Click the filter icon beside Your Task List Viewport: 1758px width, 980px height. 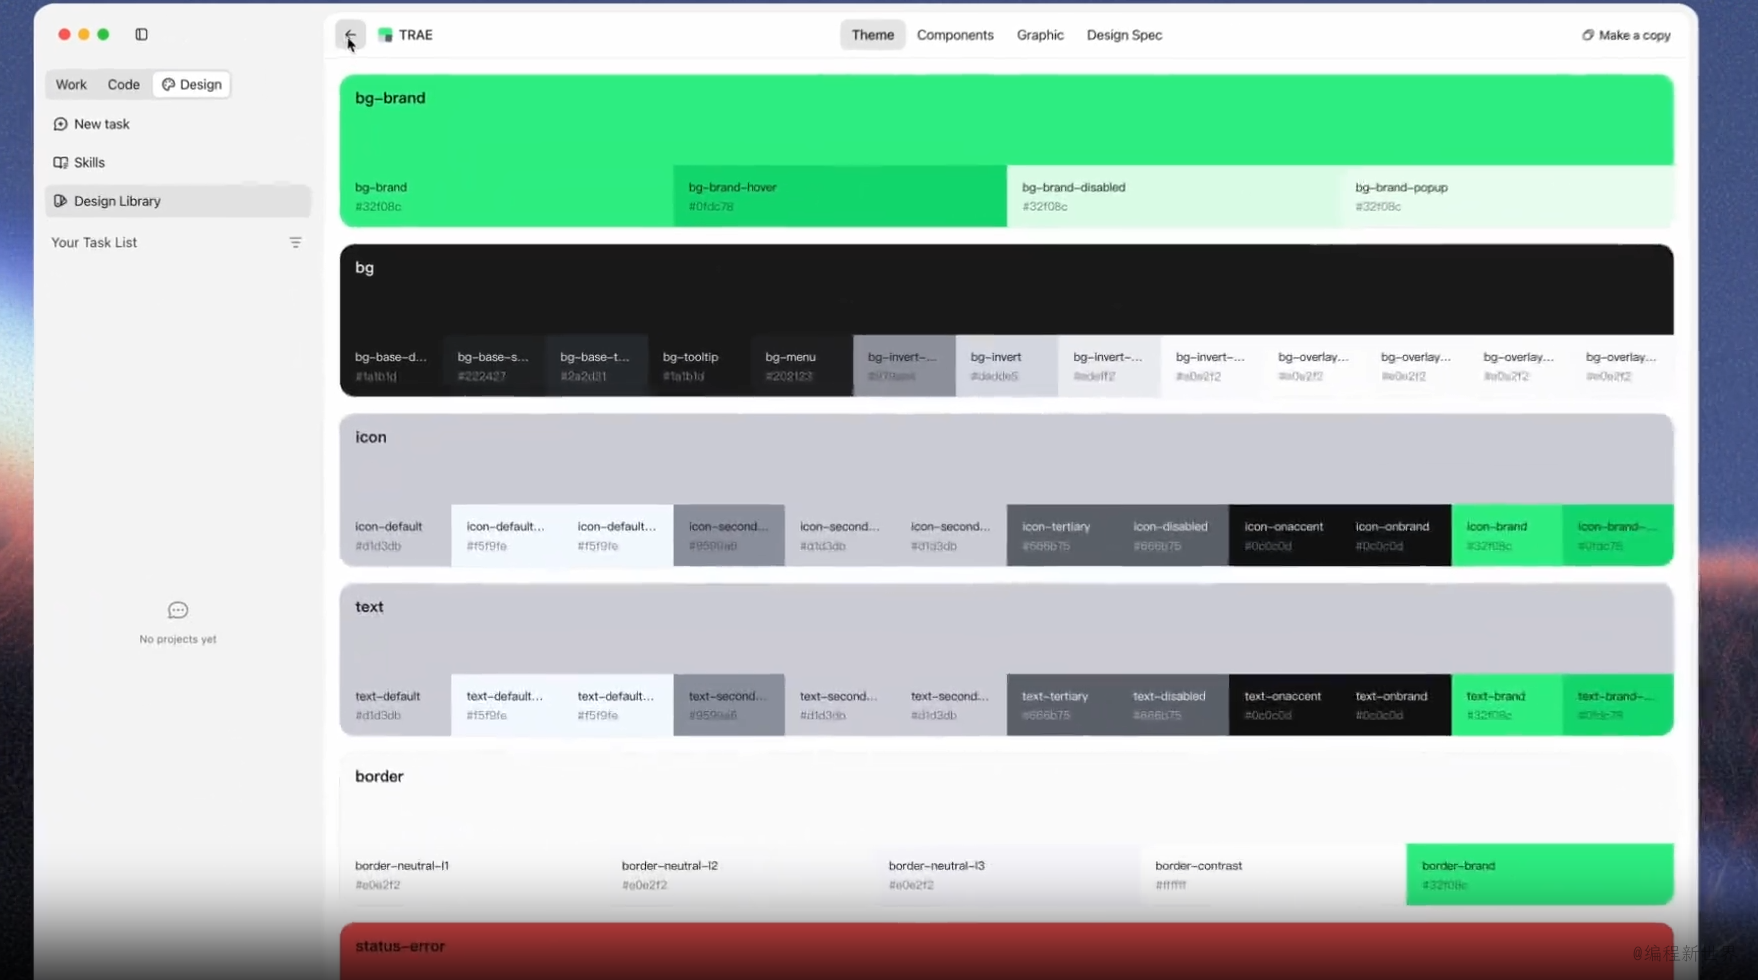pyautogui.click(x=295, y=243)
